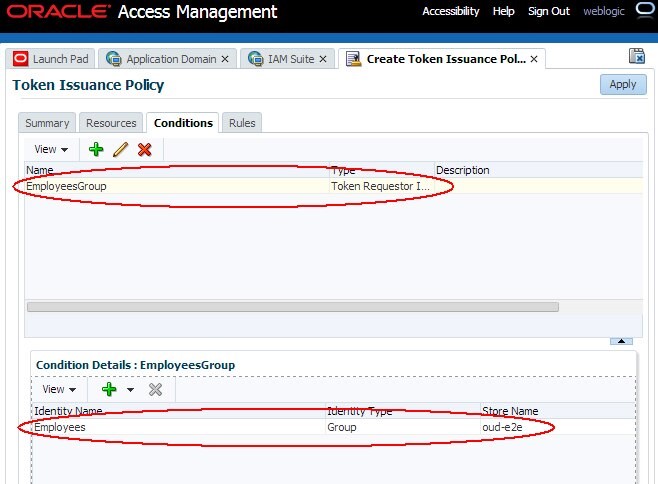This screenshot has height=484, width=658.
Task: Click Oracle ring icon beside weblogic
Action: click(645, 9)
